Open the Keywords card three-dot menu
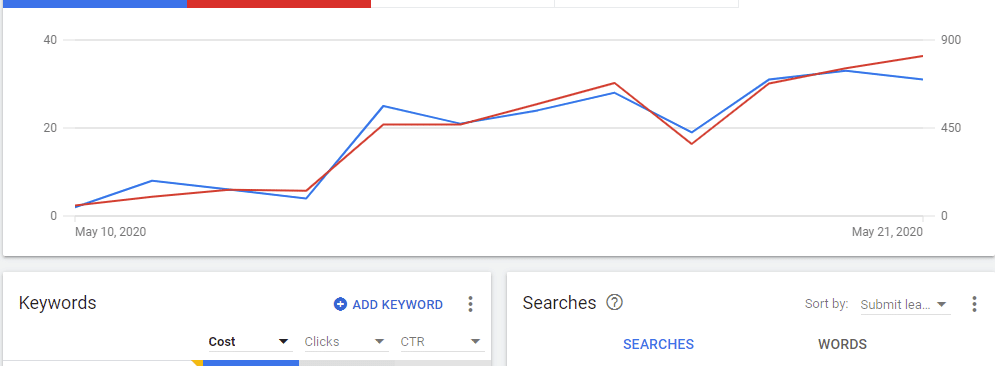995x366 pixels. click(x=470, y=304)
